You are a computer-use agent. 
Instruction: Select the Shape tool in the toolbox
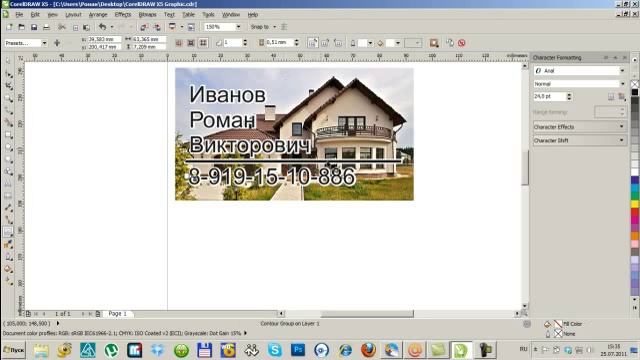point(8,74)
